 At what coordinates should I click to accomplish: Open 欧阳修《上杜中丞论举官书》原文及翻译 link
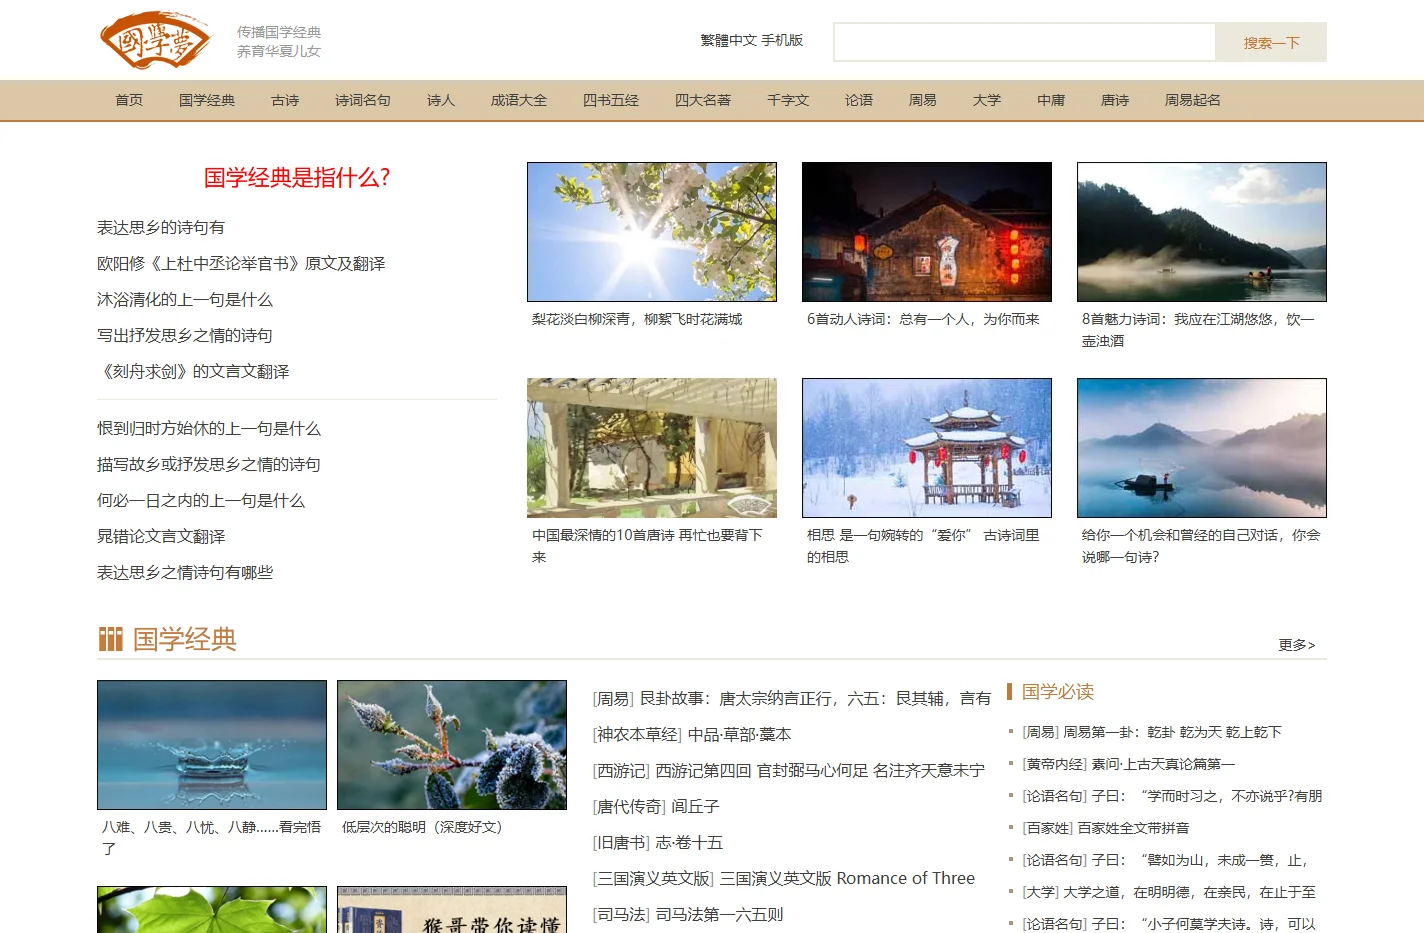pos(241,264)
